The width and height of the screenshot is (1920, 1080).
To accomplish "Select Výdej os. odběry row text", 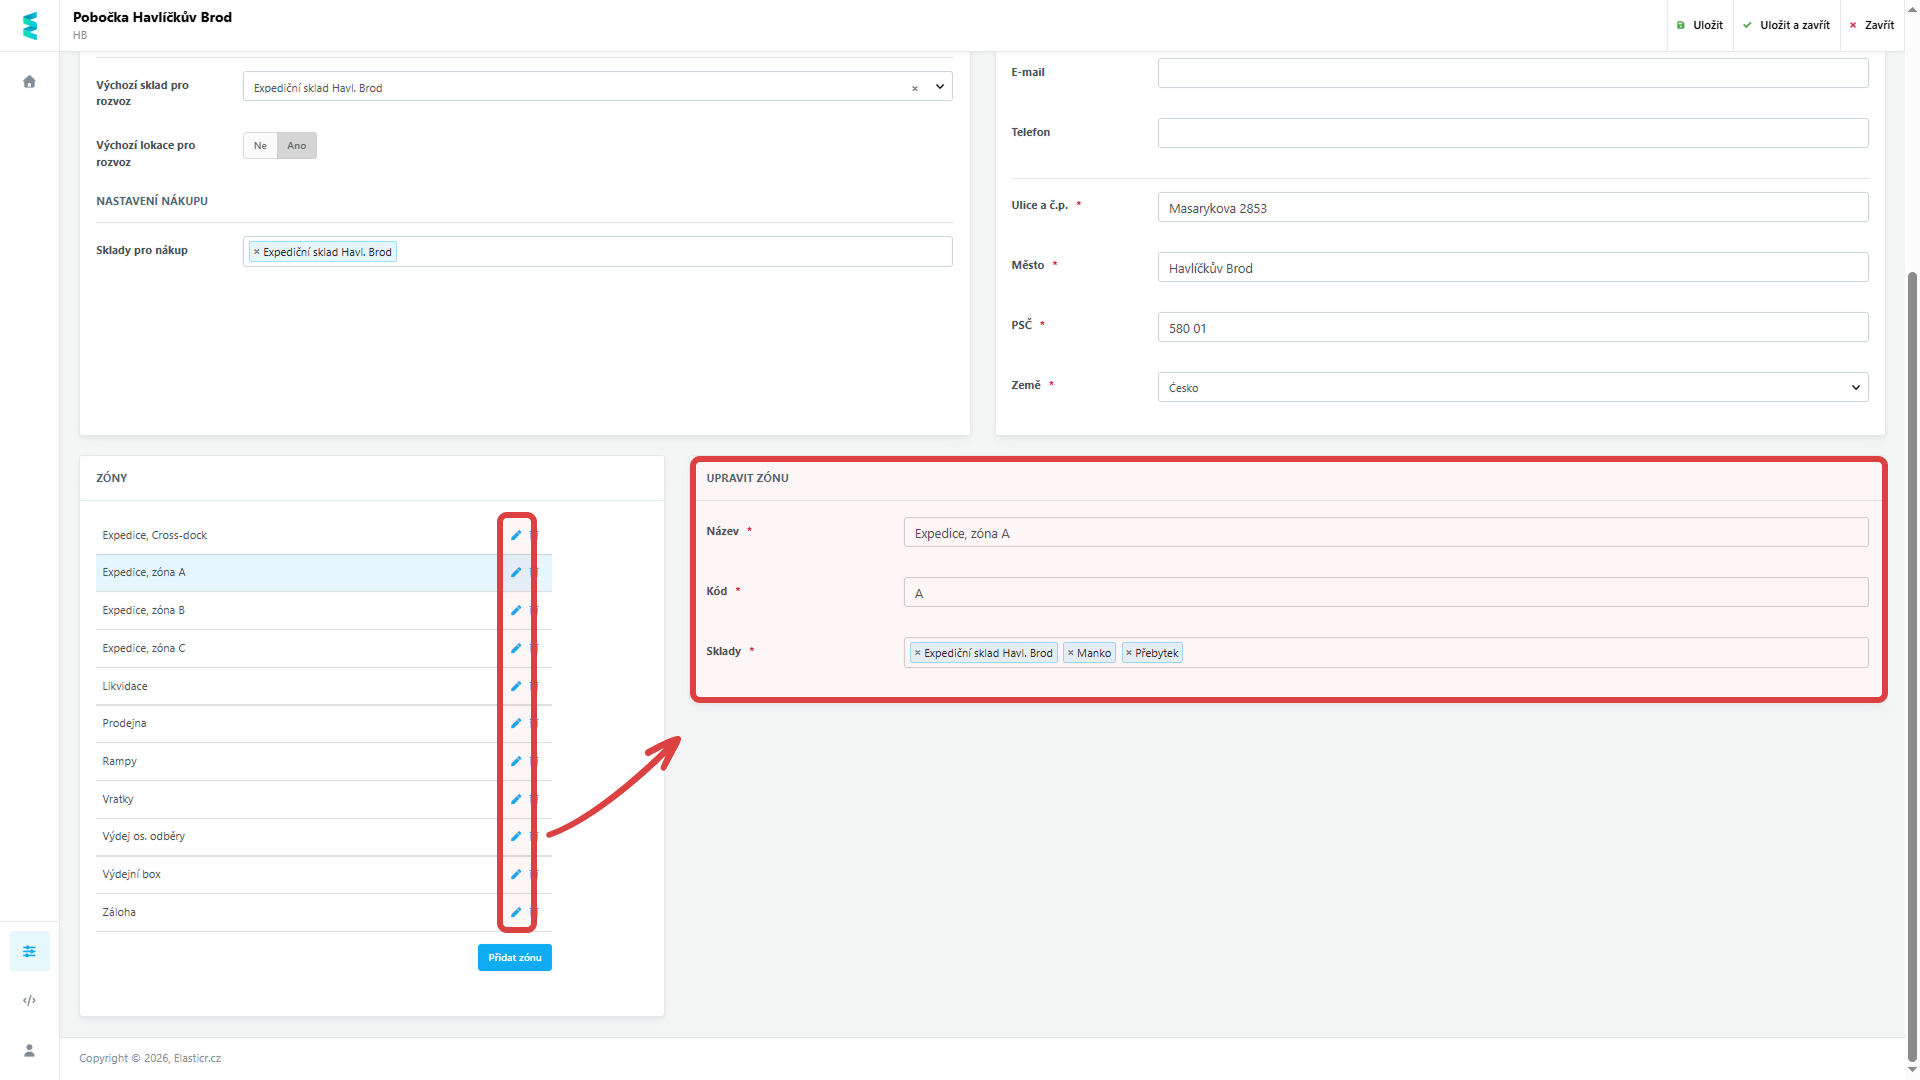I will (x=144, y=836).
